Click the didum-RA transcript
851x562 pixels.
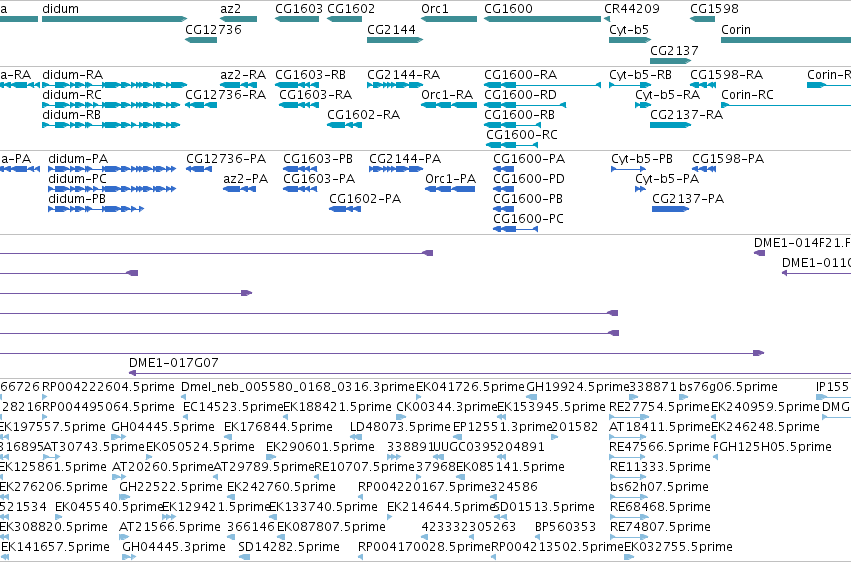tap(115, 85)
